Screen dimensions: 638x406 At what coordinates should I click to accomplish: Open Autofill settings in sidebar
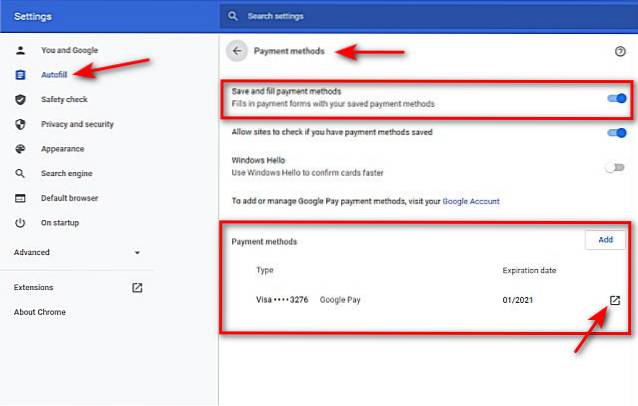point(54,75)
